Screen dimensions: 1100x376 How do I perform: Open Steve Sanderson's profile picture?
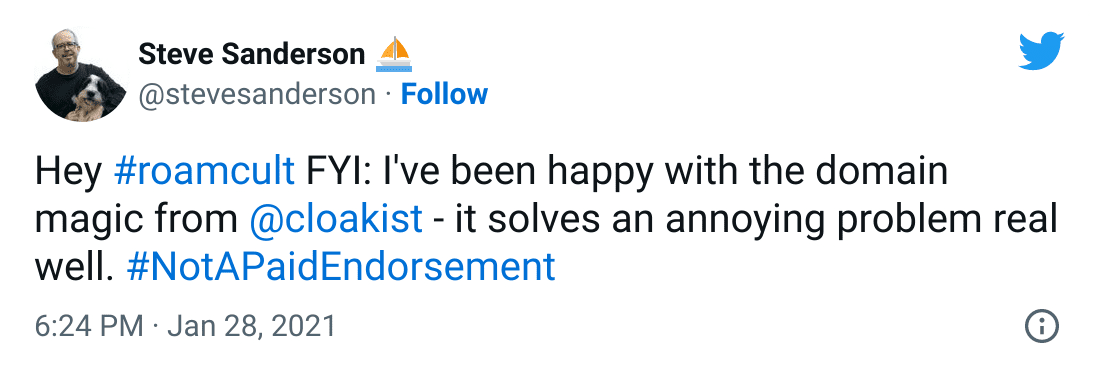(x=80, y=74)
